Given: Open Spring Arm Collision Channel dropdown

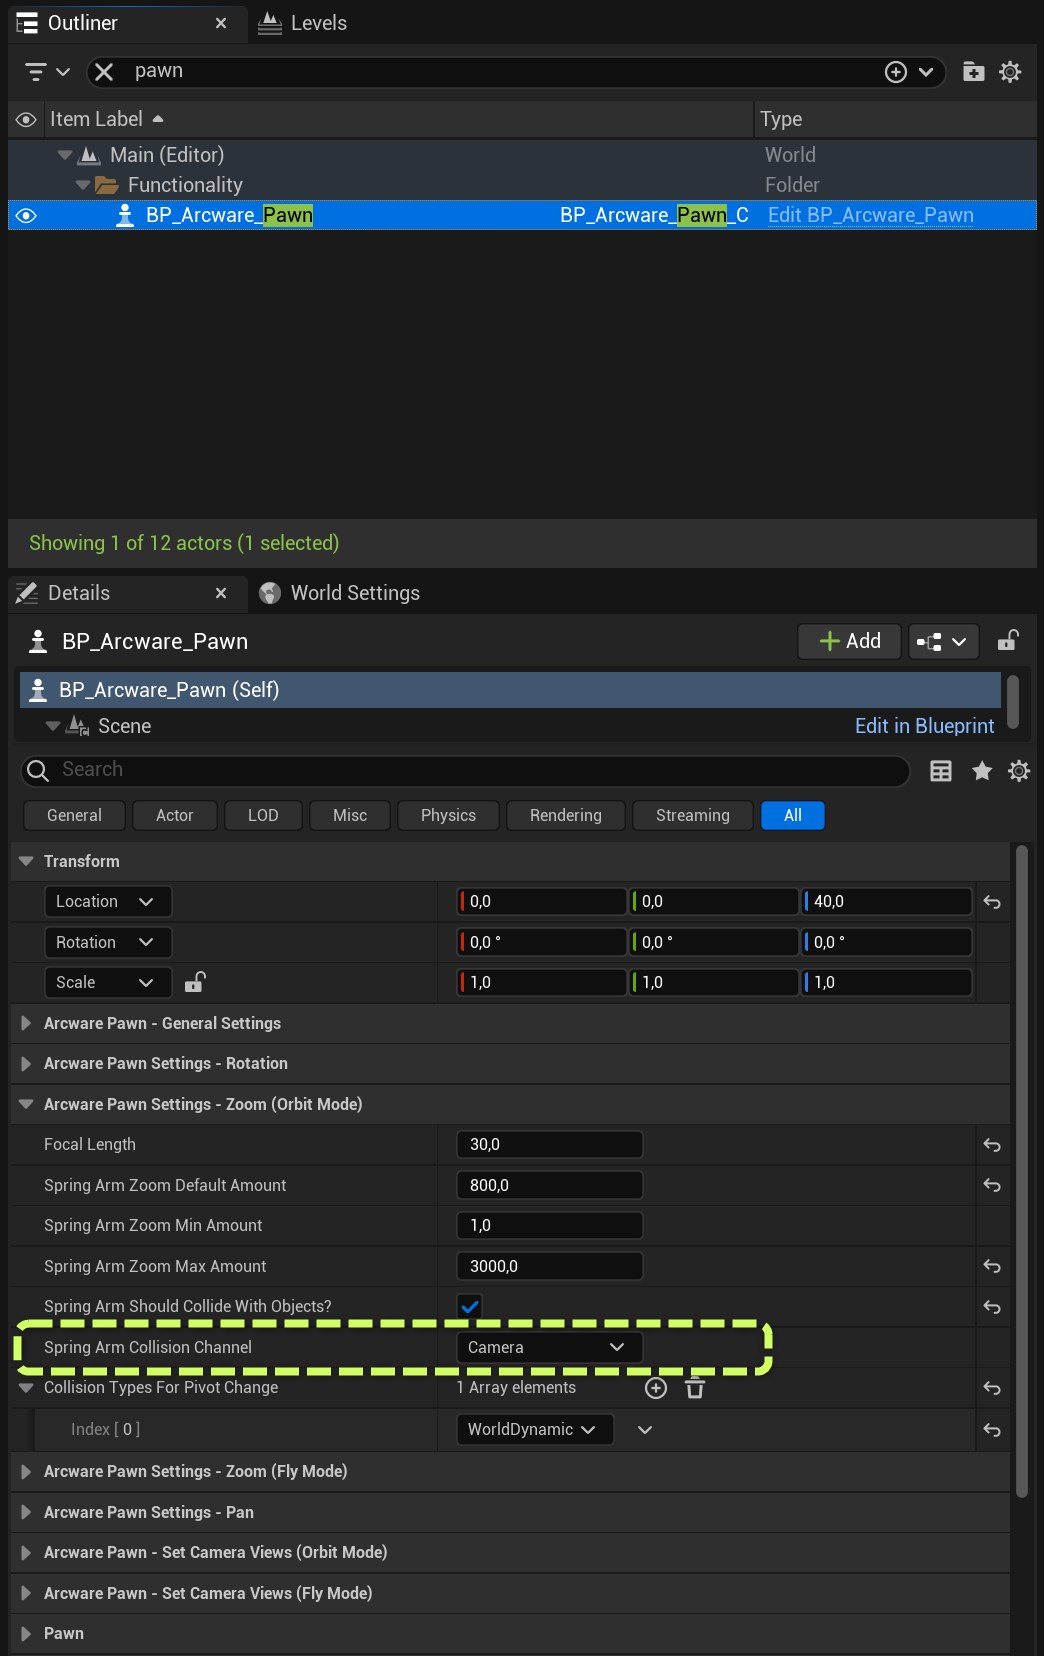Looking at the screenshot, I should 548,1347.
